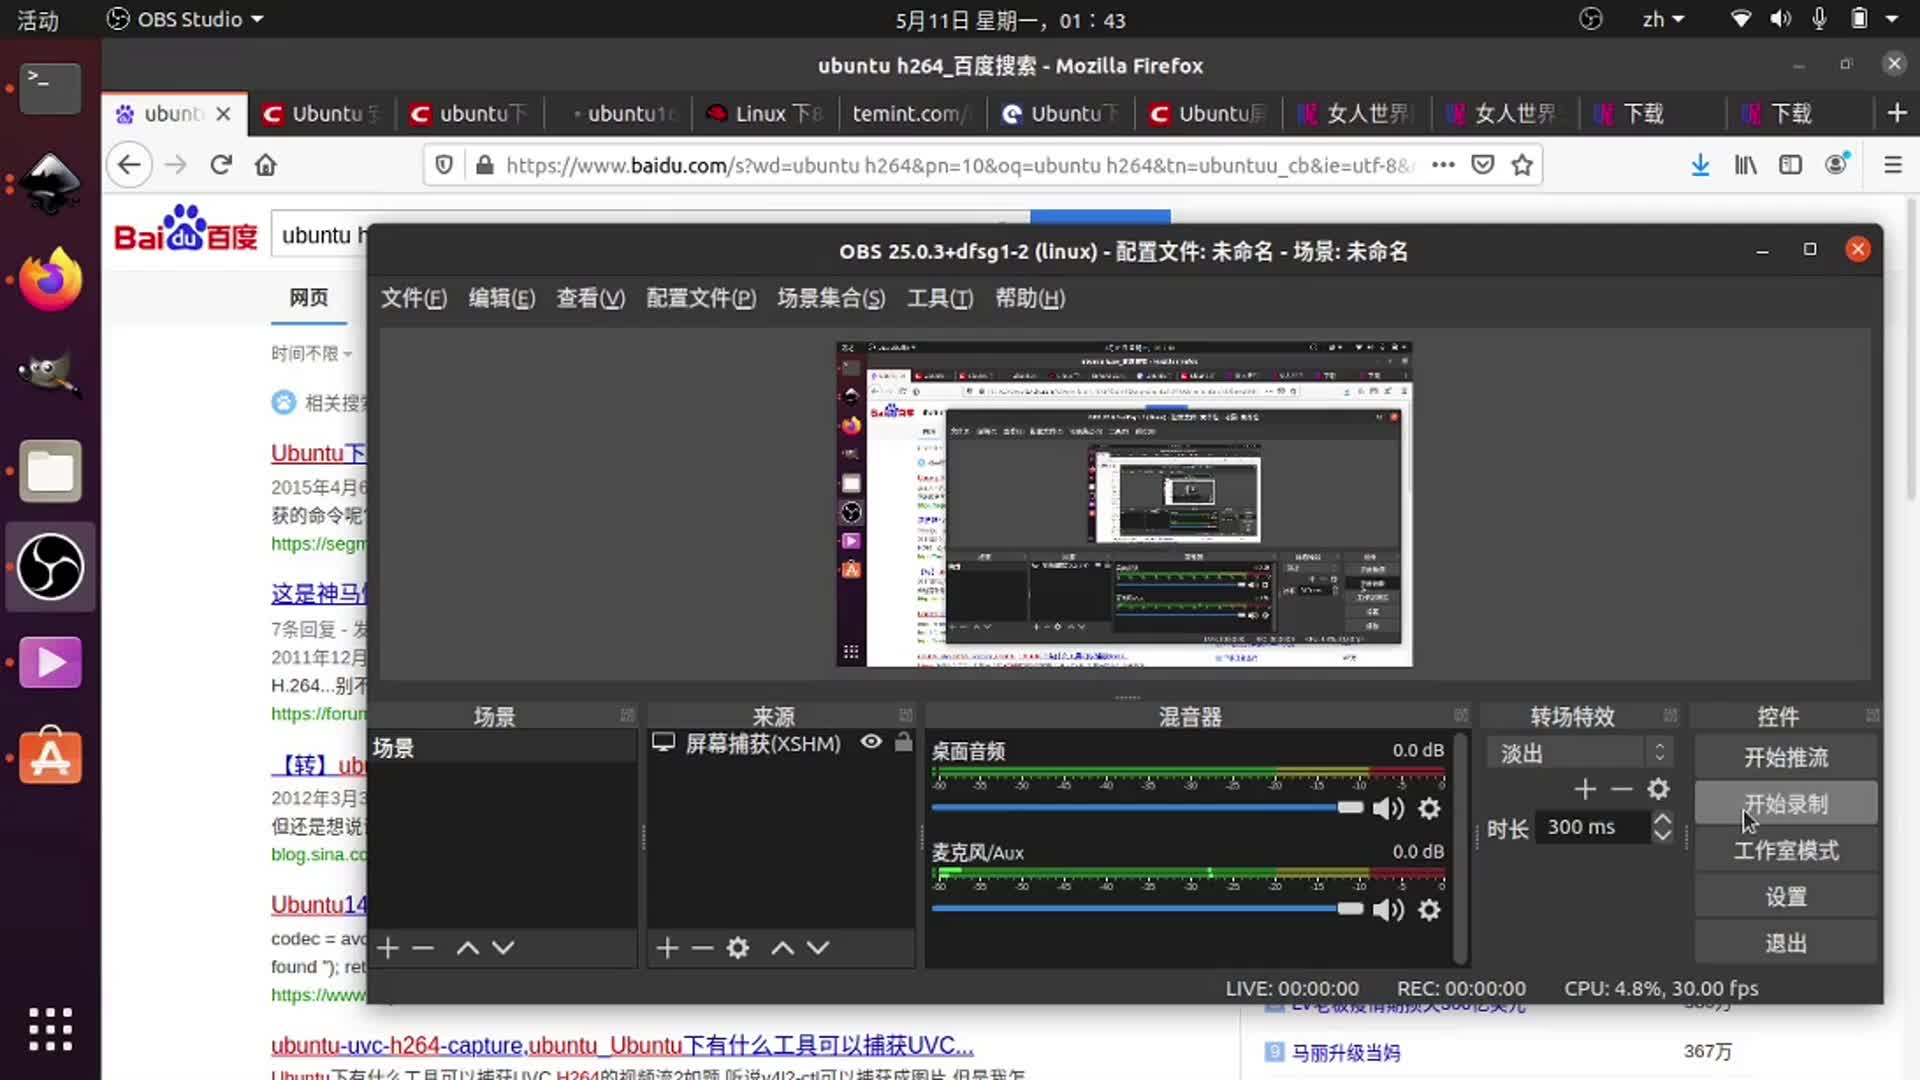The width and height of the screenshot is (1920, 1080).
Task: Toggle lock on 屏幕捕获(XSHM) source
Action: [904, 742]
